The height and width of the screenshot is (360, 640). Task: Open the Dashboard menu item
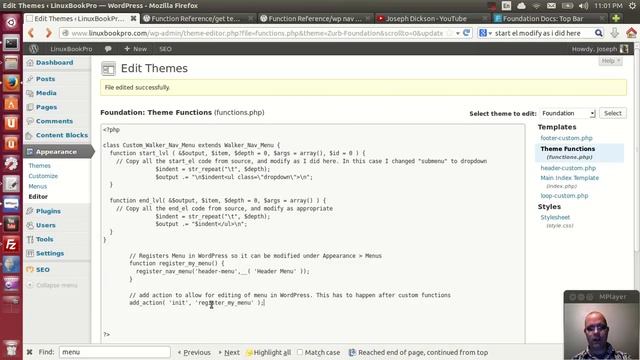[54, 62]
